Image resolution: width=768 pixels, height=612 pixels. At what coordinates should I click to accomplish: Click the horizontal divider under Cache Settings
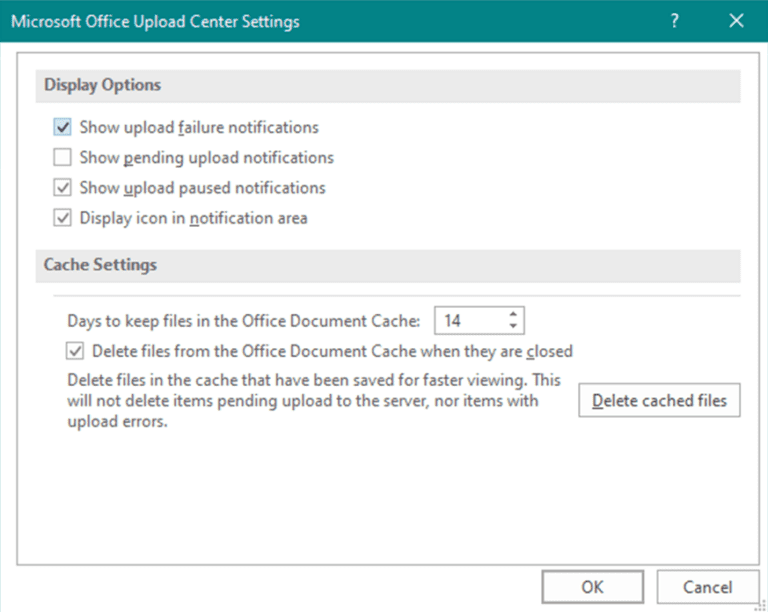point(390,296)
